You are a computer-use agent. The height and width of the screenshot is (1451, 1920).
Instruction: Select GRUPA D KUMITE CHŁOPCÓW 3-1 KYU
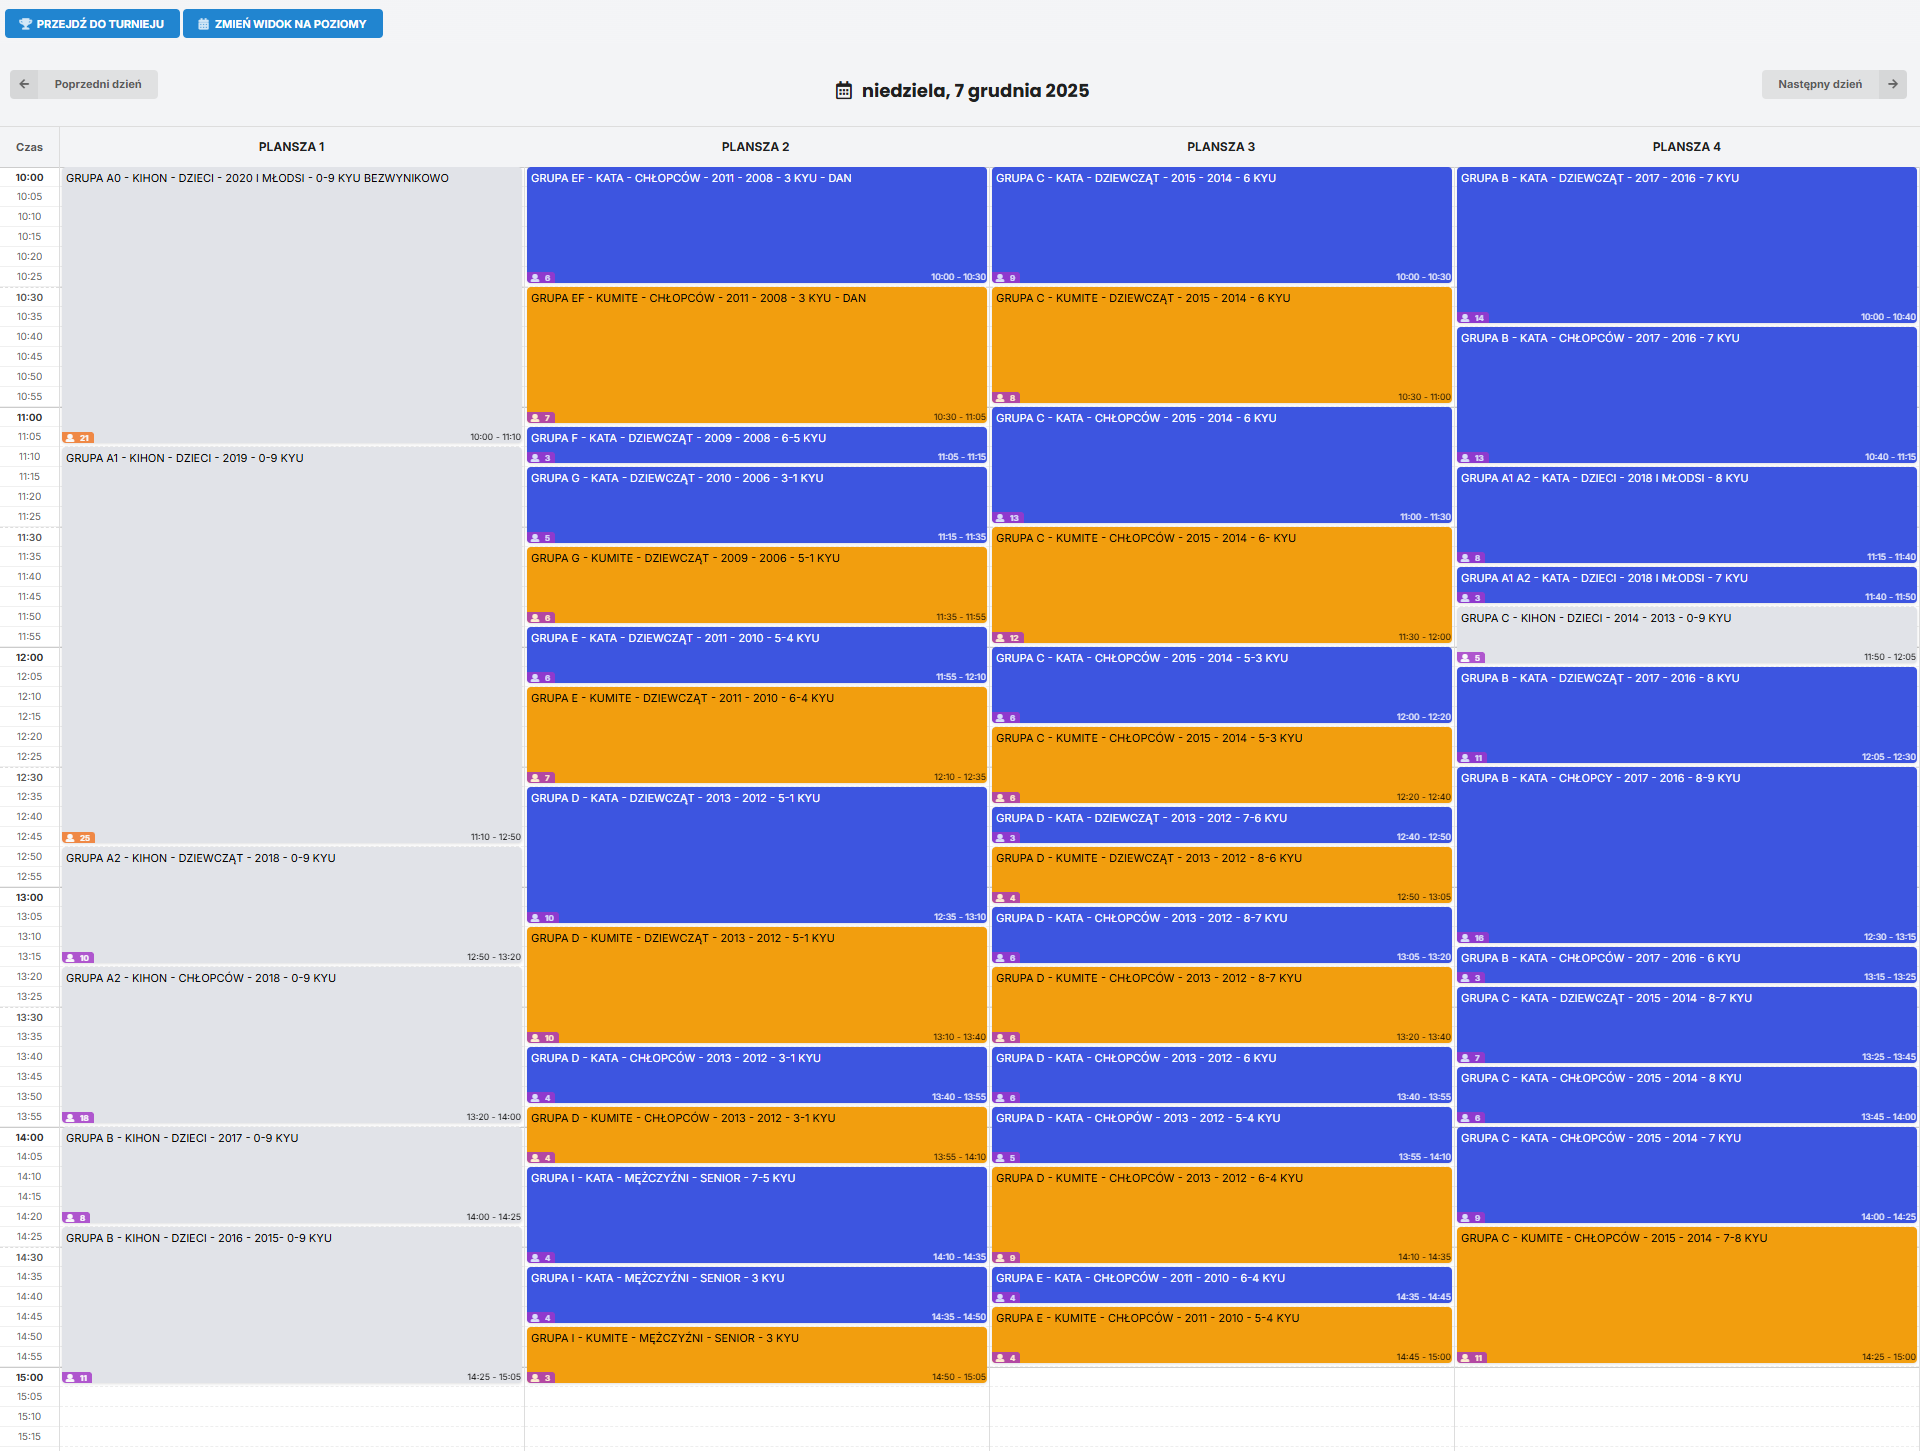pos(757,1135)
